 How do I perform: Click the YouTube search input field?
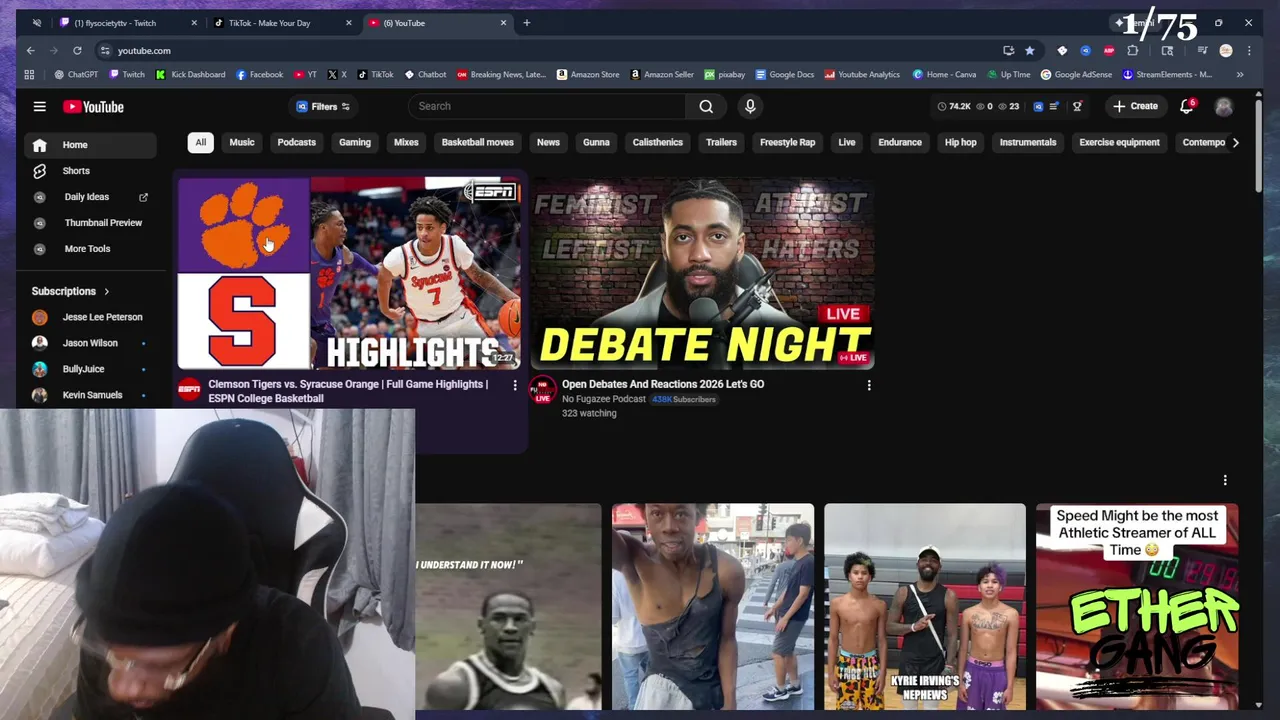547,106
